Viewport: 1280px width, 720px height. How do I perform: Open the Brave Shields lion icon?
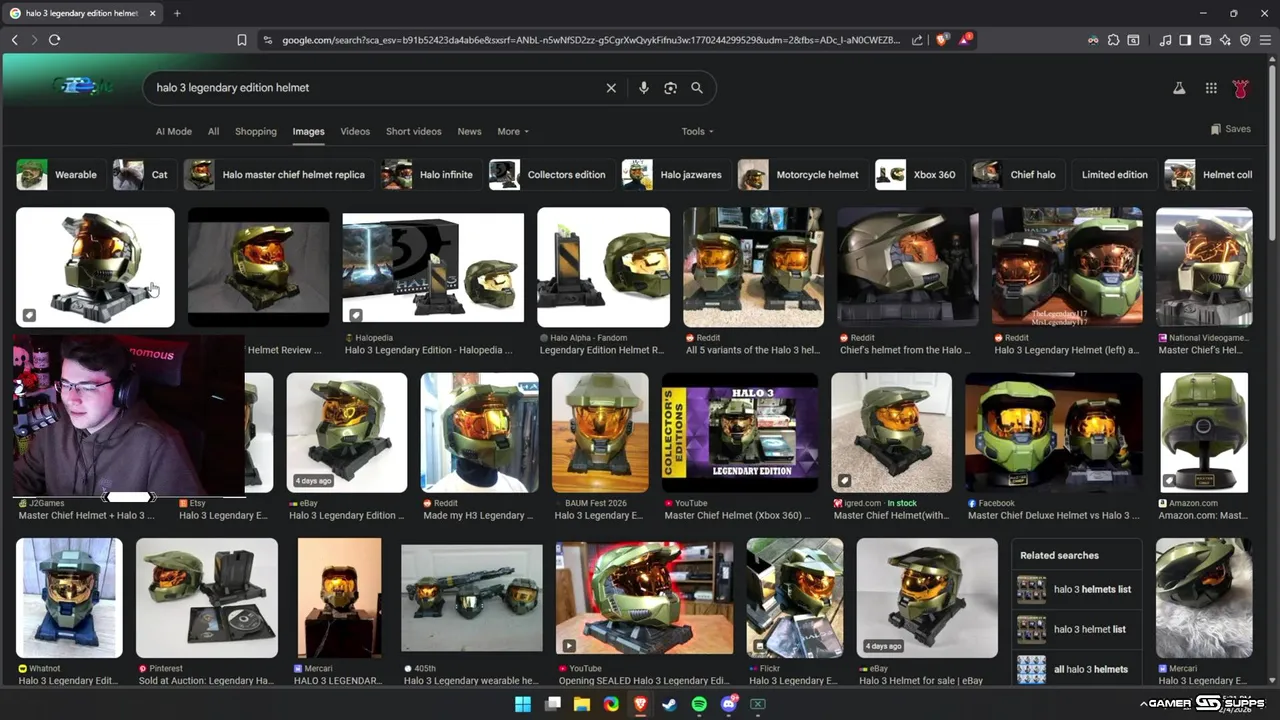click(x=942, y=40)
